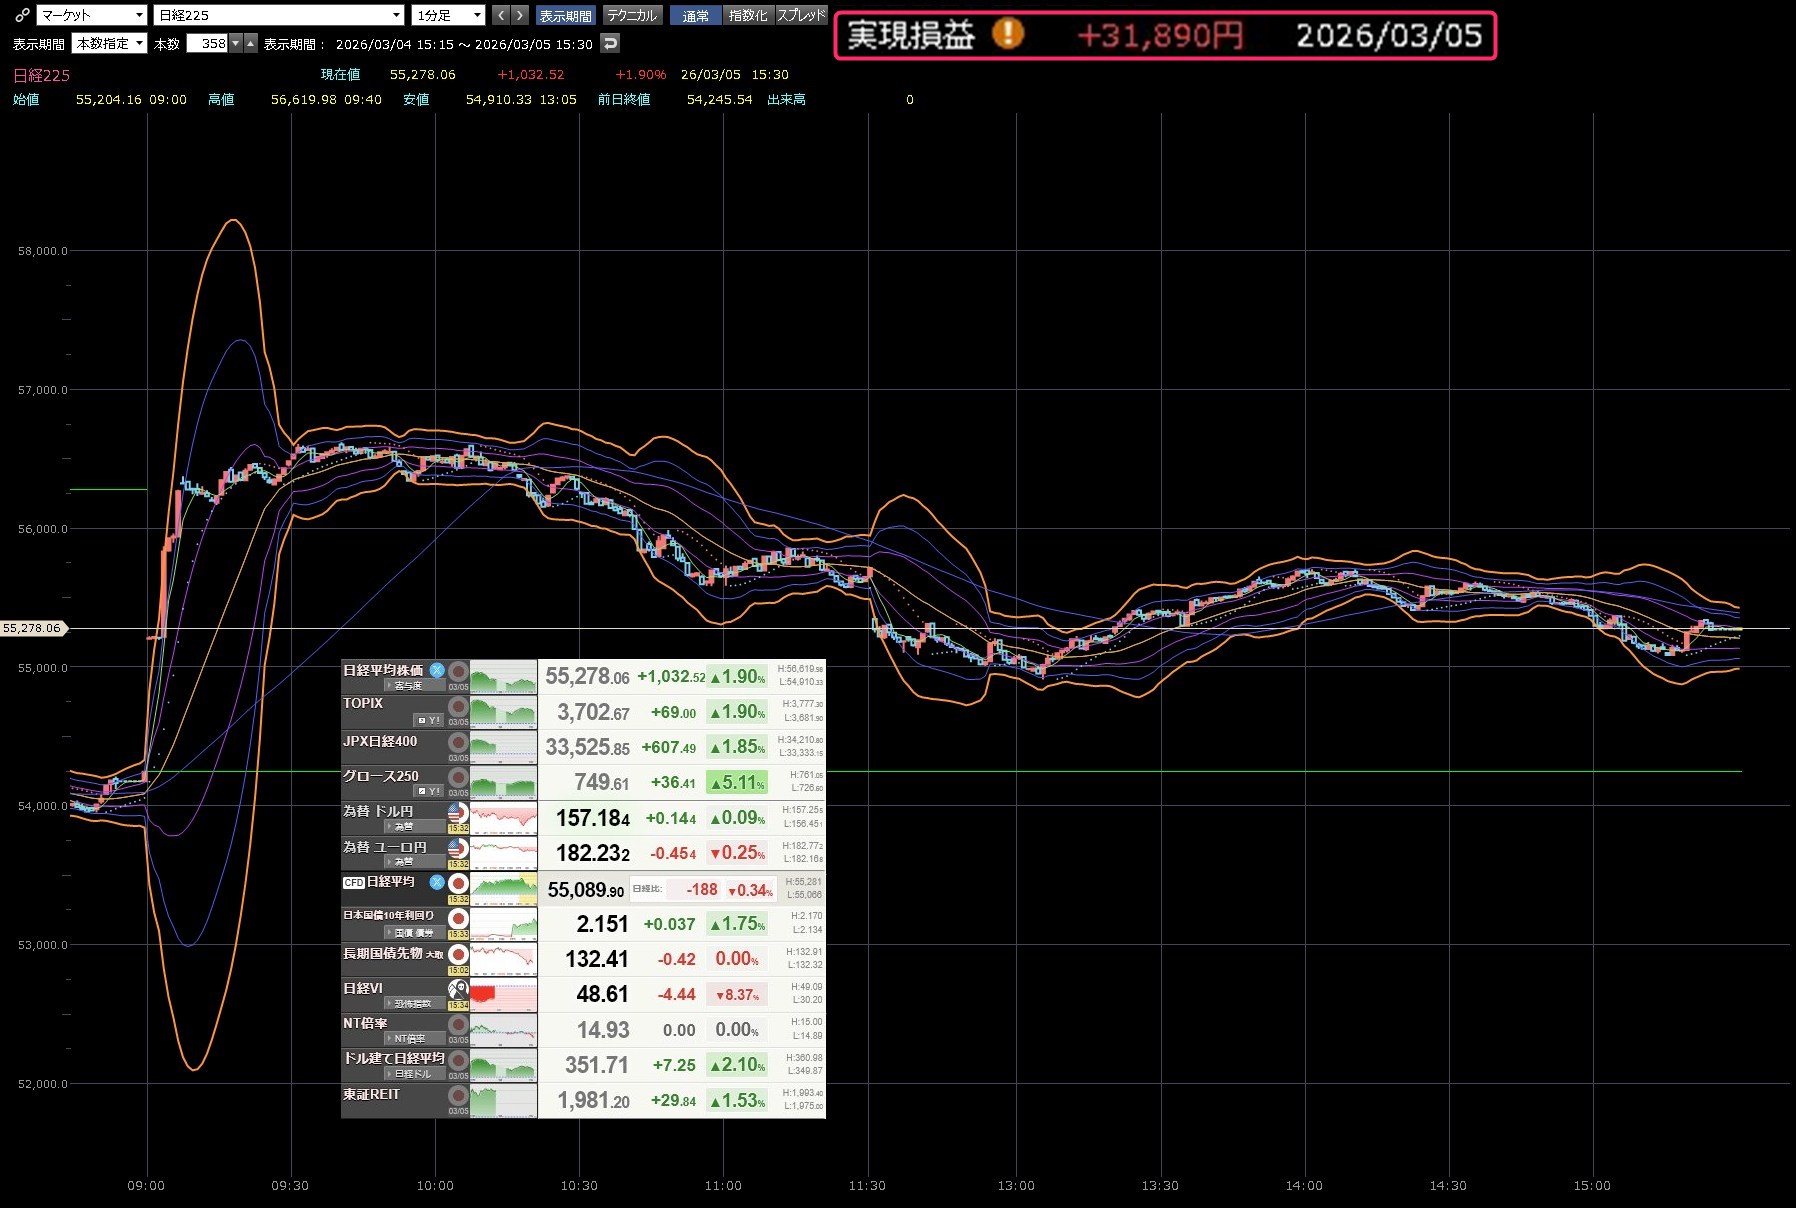1796x1208 pixels.
Task: Click the next chart right-arrow button
Action: click(x=520, y=15)
